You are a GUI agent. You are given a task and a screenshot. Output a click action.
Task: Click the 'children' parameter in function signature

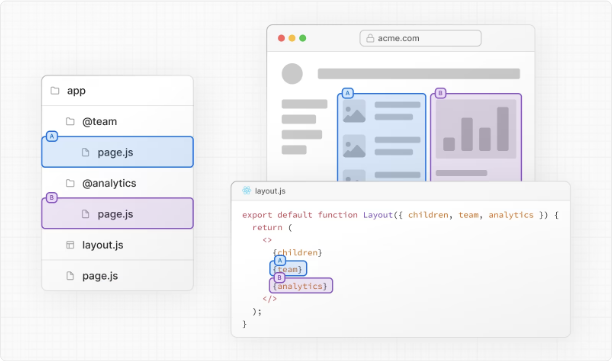428,215
